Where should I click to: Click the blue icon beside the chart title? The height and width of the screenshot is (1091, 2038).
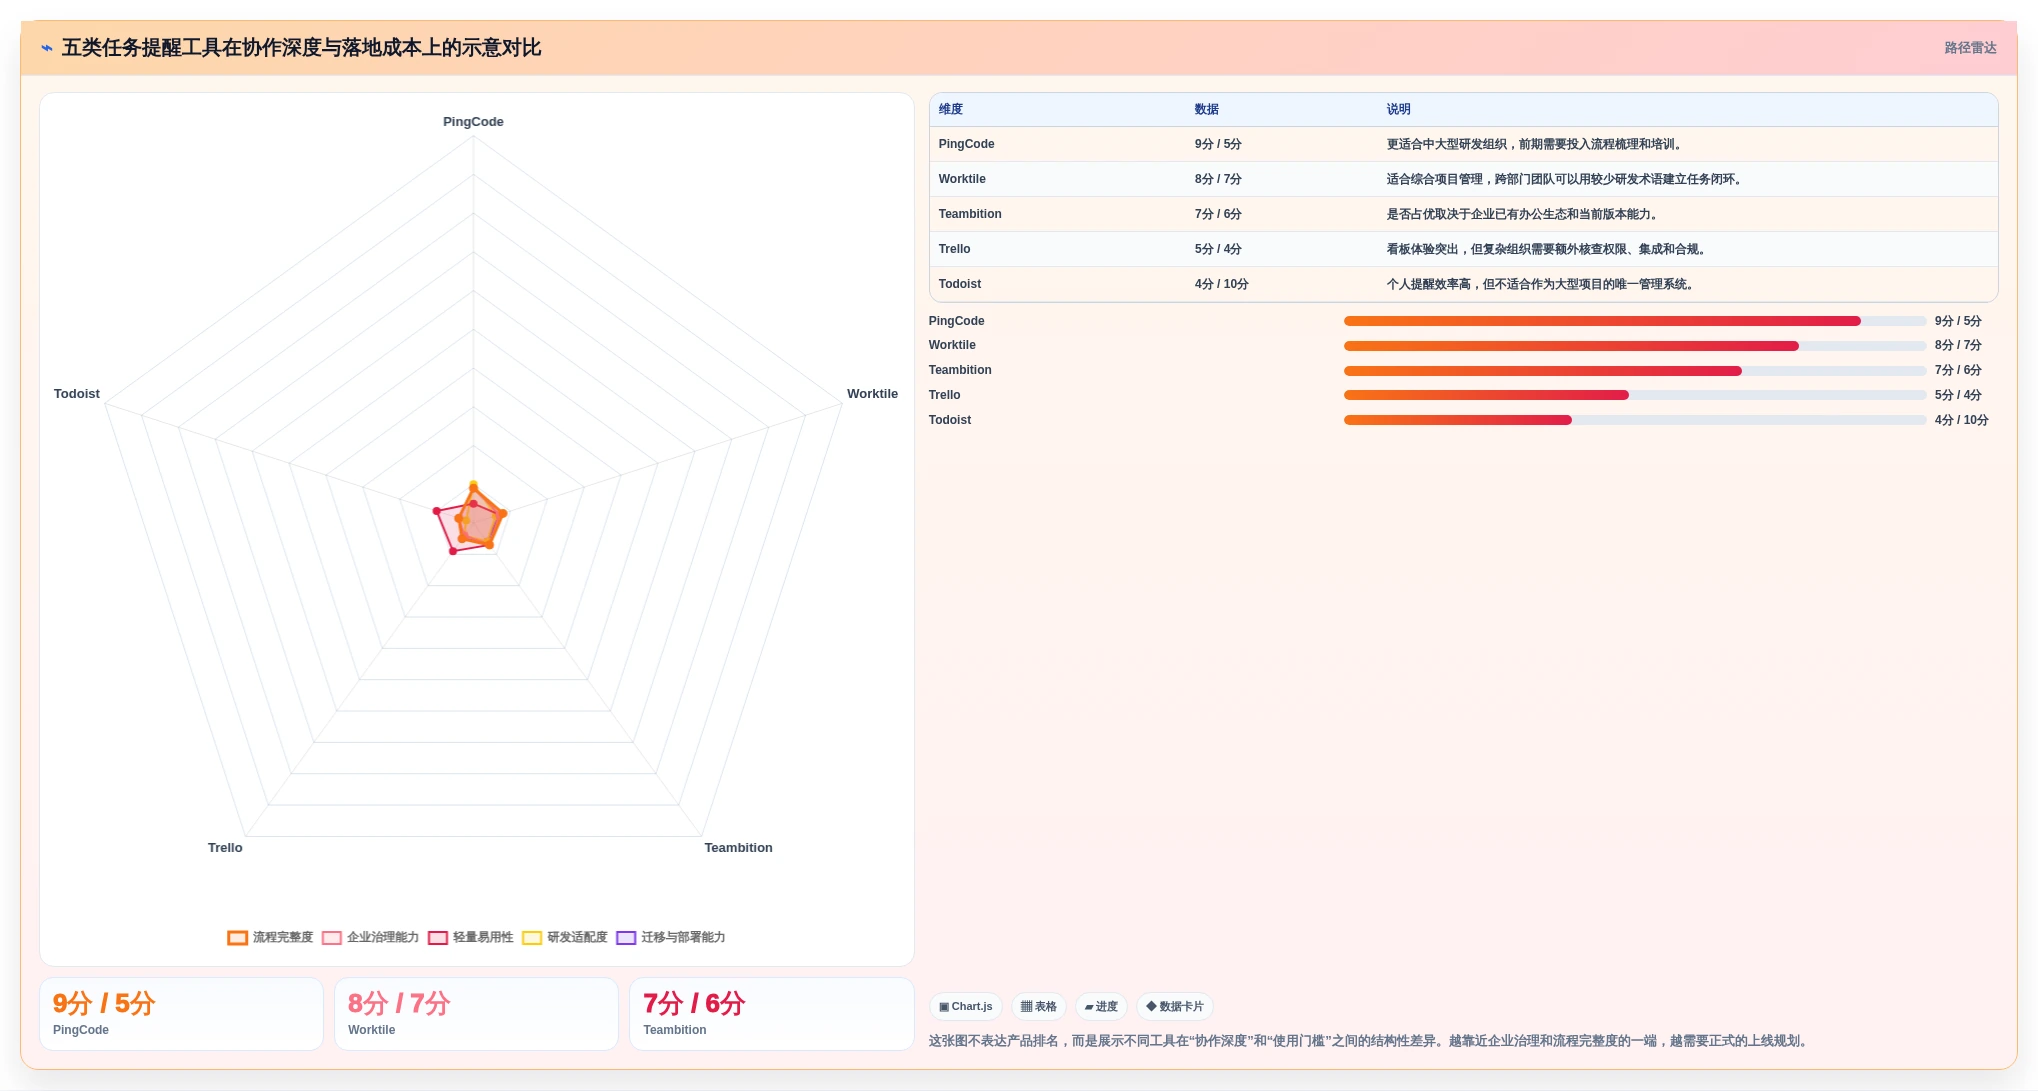(47, 48)
